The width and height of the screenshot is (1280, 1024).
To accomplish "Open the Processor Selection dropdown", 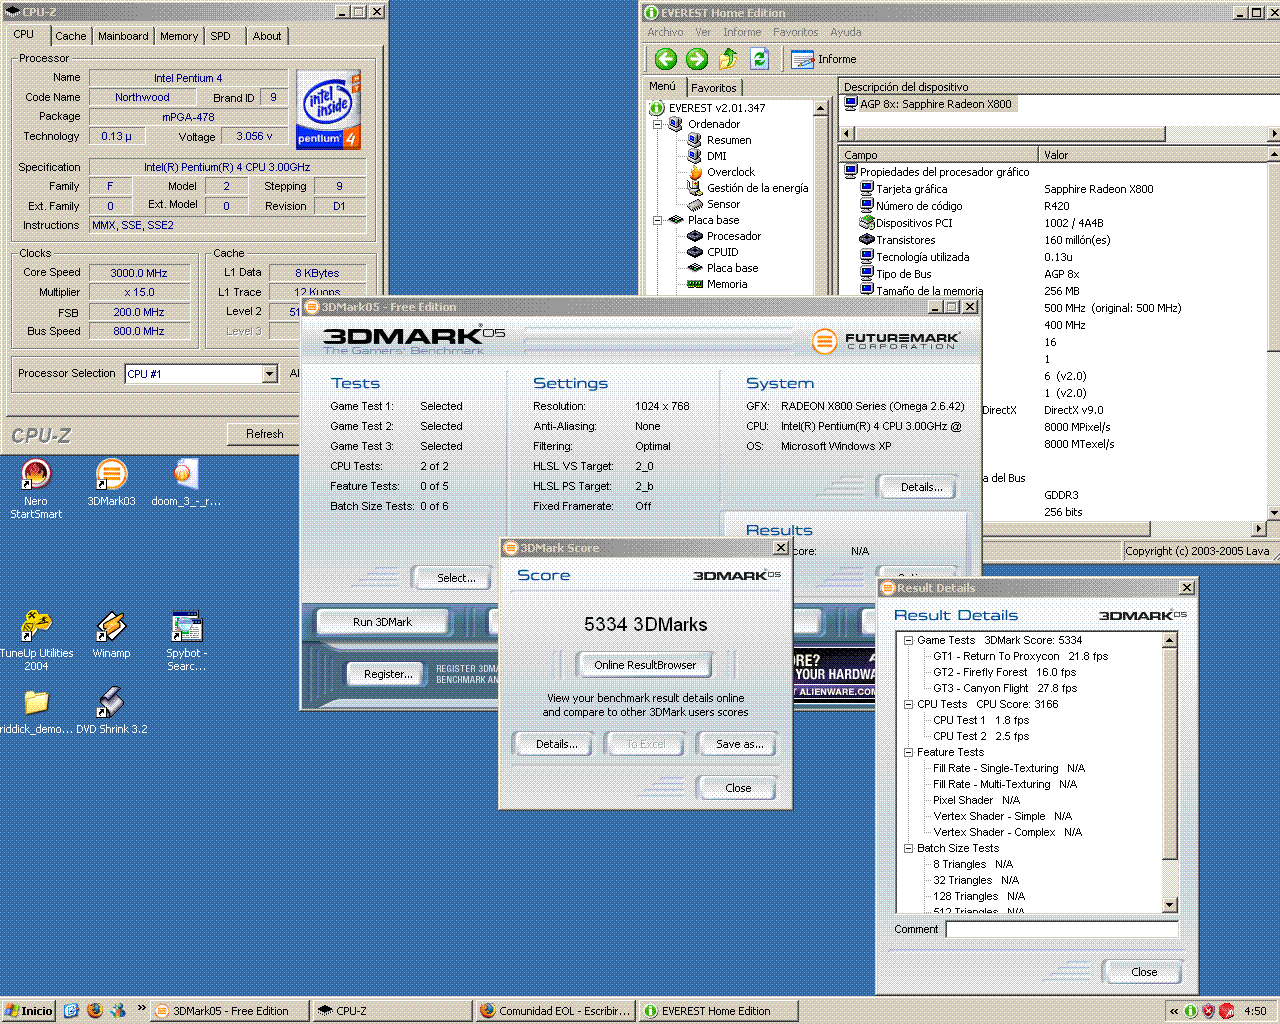I will [x=269, y=374].
